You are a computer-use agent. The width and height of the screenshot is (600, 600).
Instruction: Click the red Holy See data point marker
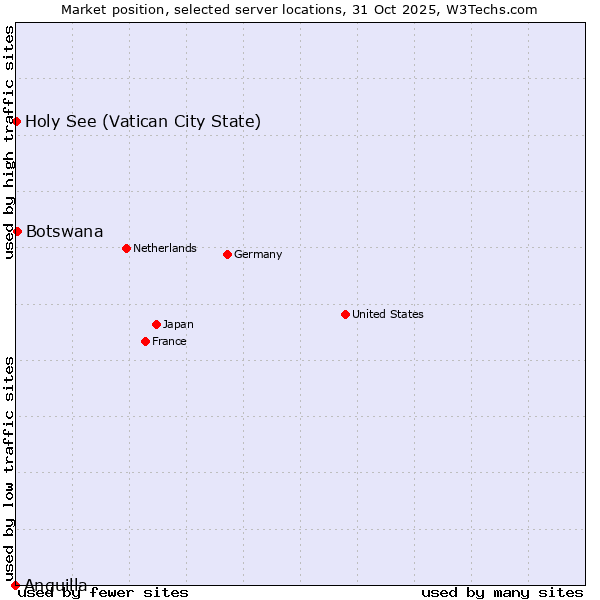tap(16, 121)
